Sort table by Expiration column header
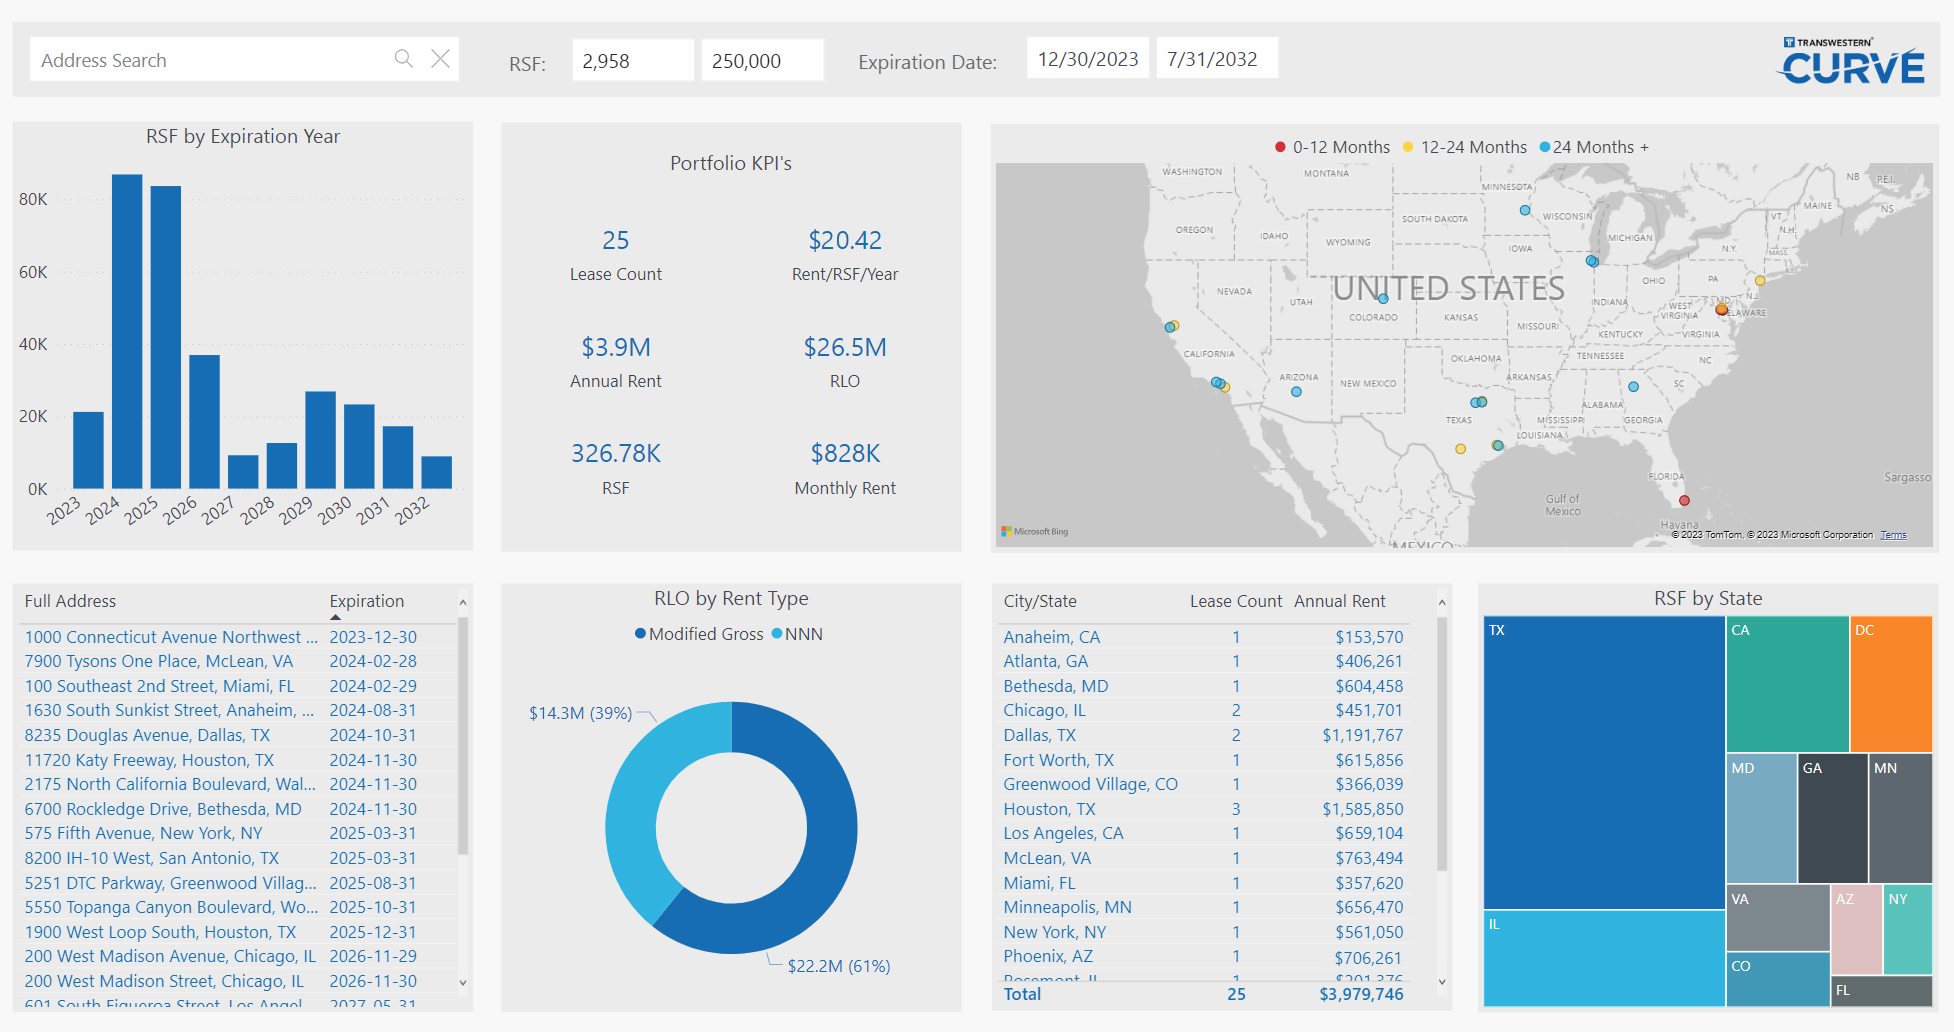This screenshot has width=1954, height=1032. (367, 601)
